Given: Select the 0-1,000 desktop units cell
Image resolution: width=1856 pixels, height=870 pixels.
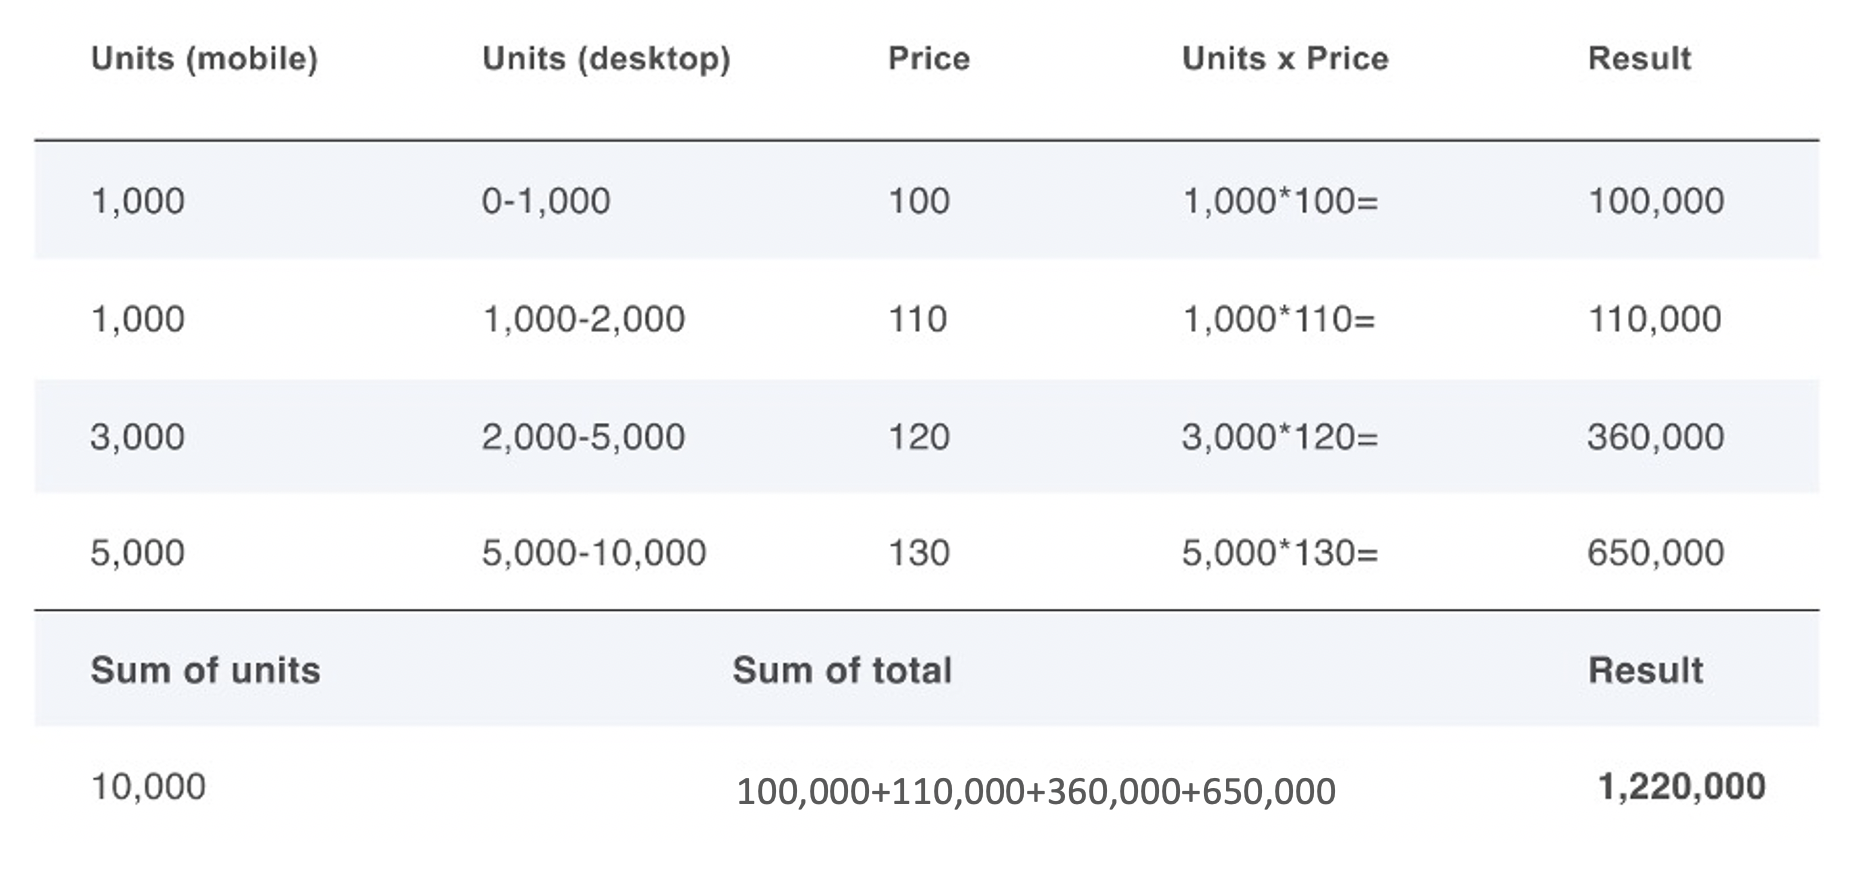Looking at the screenshot, I should tap(545, 201).
